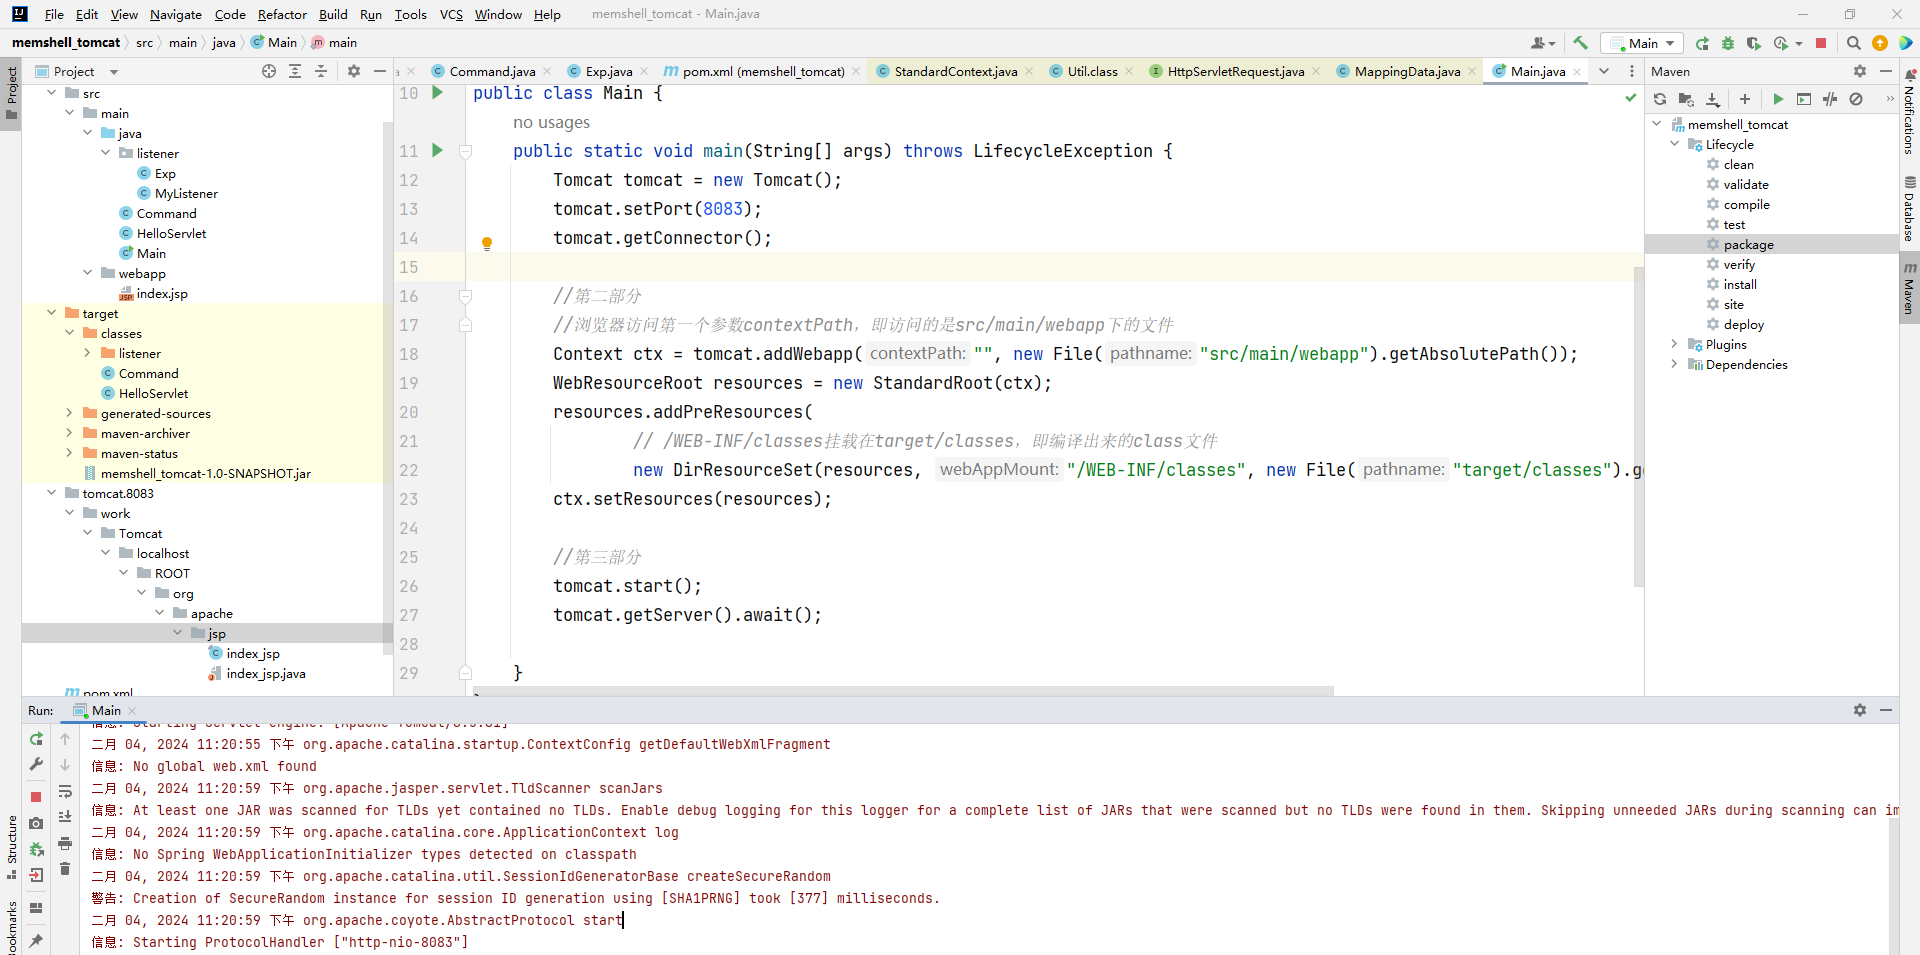Screen dimensions: 1920x955
Task: Dump threads using the camera icon
Action: [36, 823]
